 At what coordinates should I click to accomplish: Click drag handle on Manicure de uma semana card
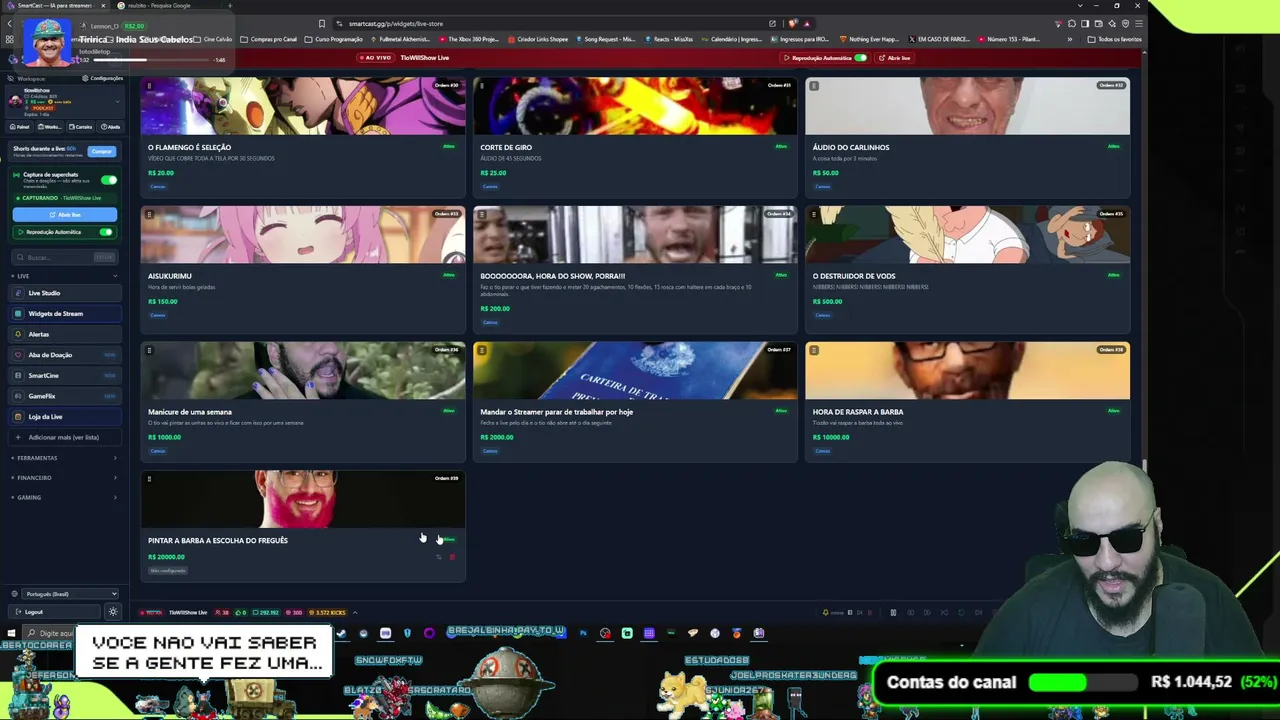[x=149, y=350]
